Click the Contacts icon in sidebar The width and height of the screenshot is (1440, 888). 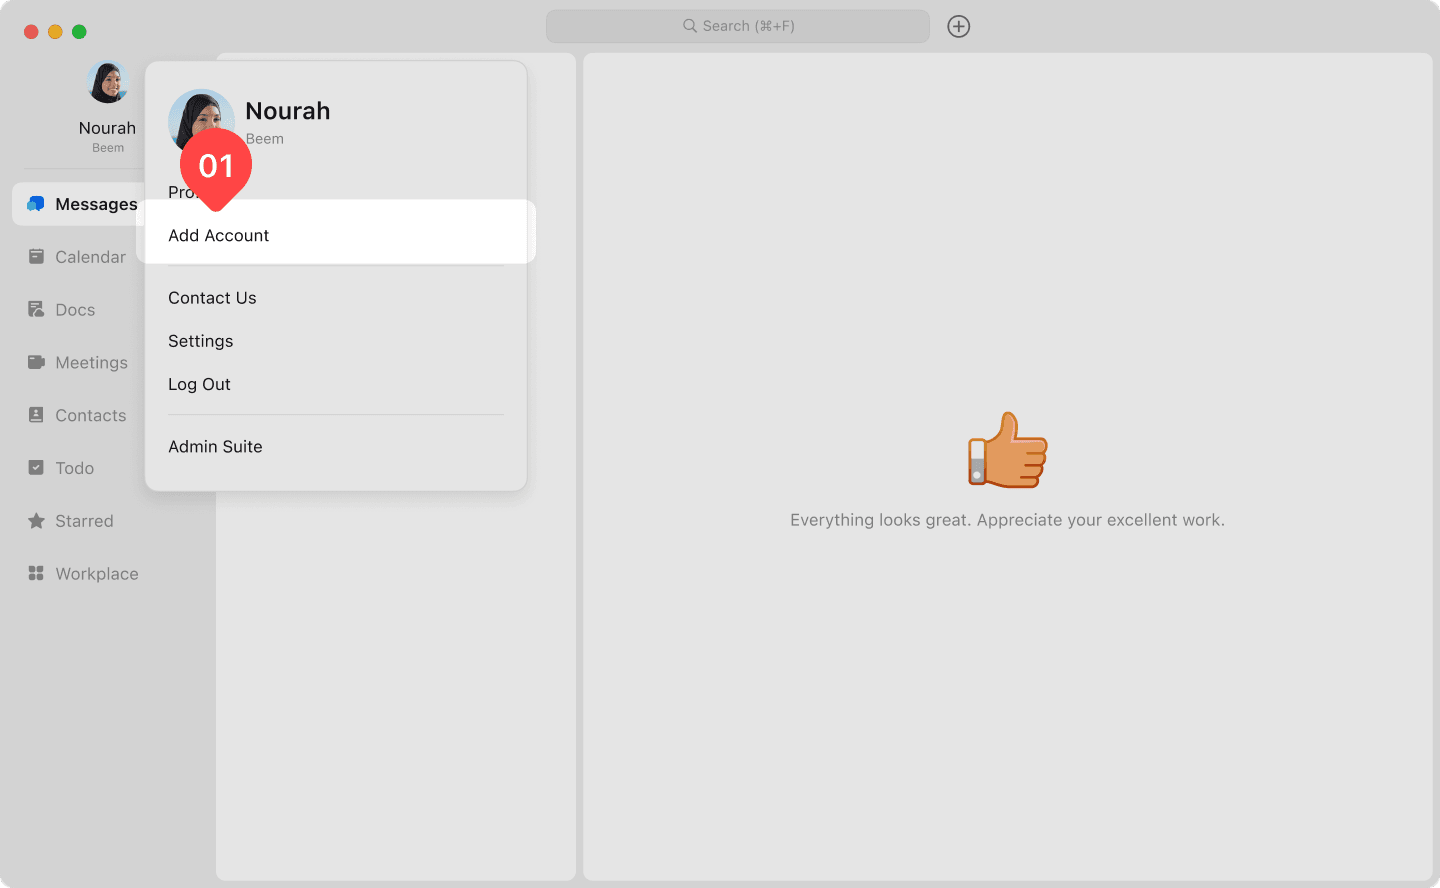pyautogui.click(x=36, y=415)
